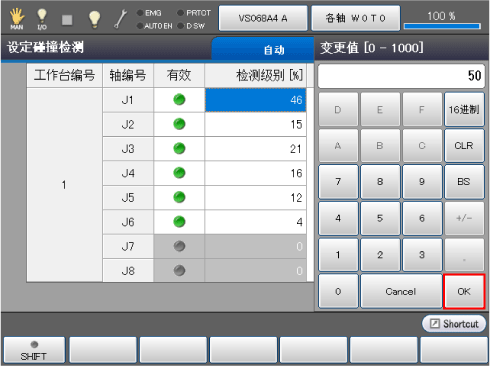490x366 pixels.
Task: Click the Shortcut arrow button
Action: click(x=454, y=324)
